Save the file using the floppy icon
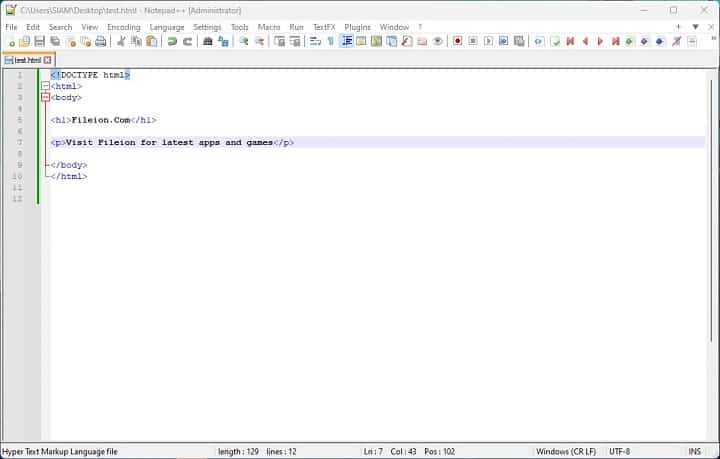 coord(39,42)
